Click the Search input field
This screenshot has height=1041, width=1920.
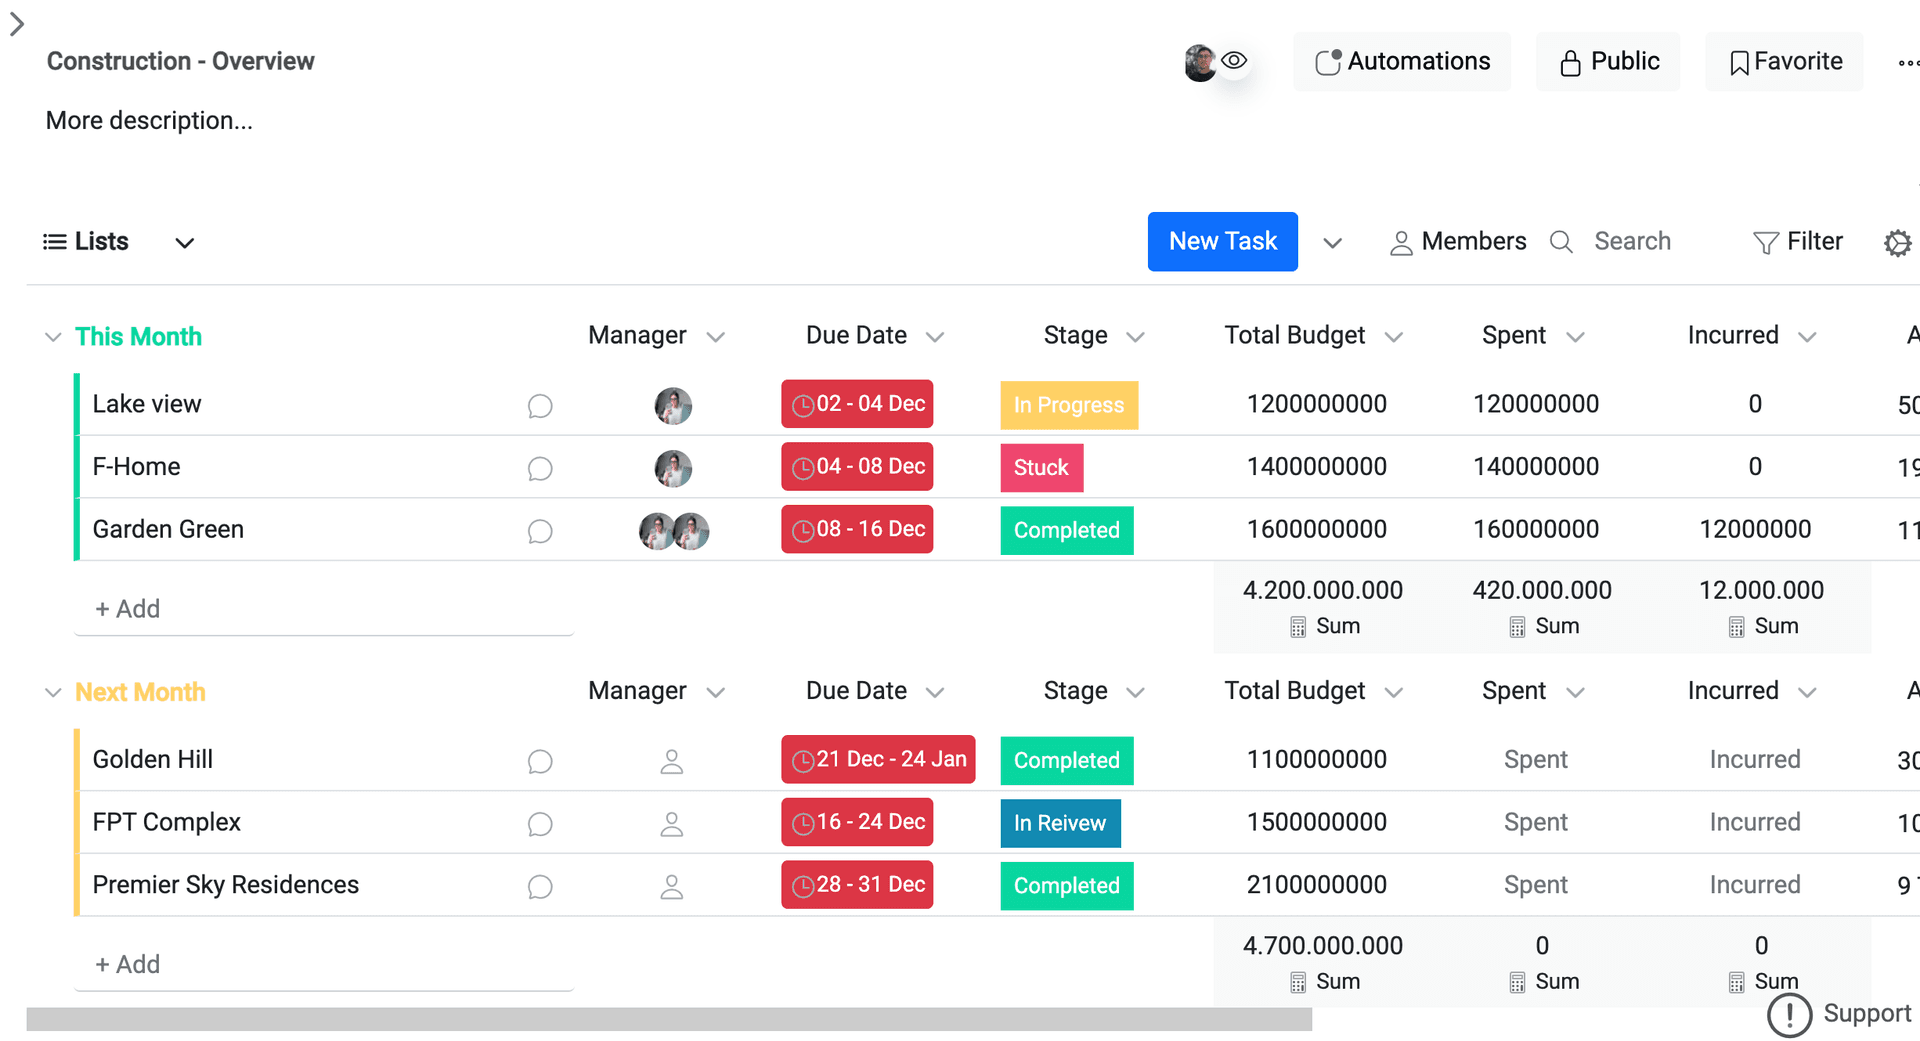(x=1632, y=242)
